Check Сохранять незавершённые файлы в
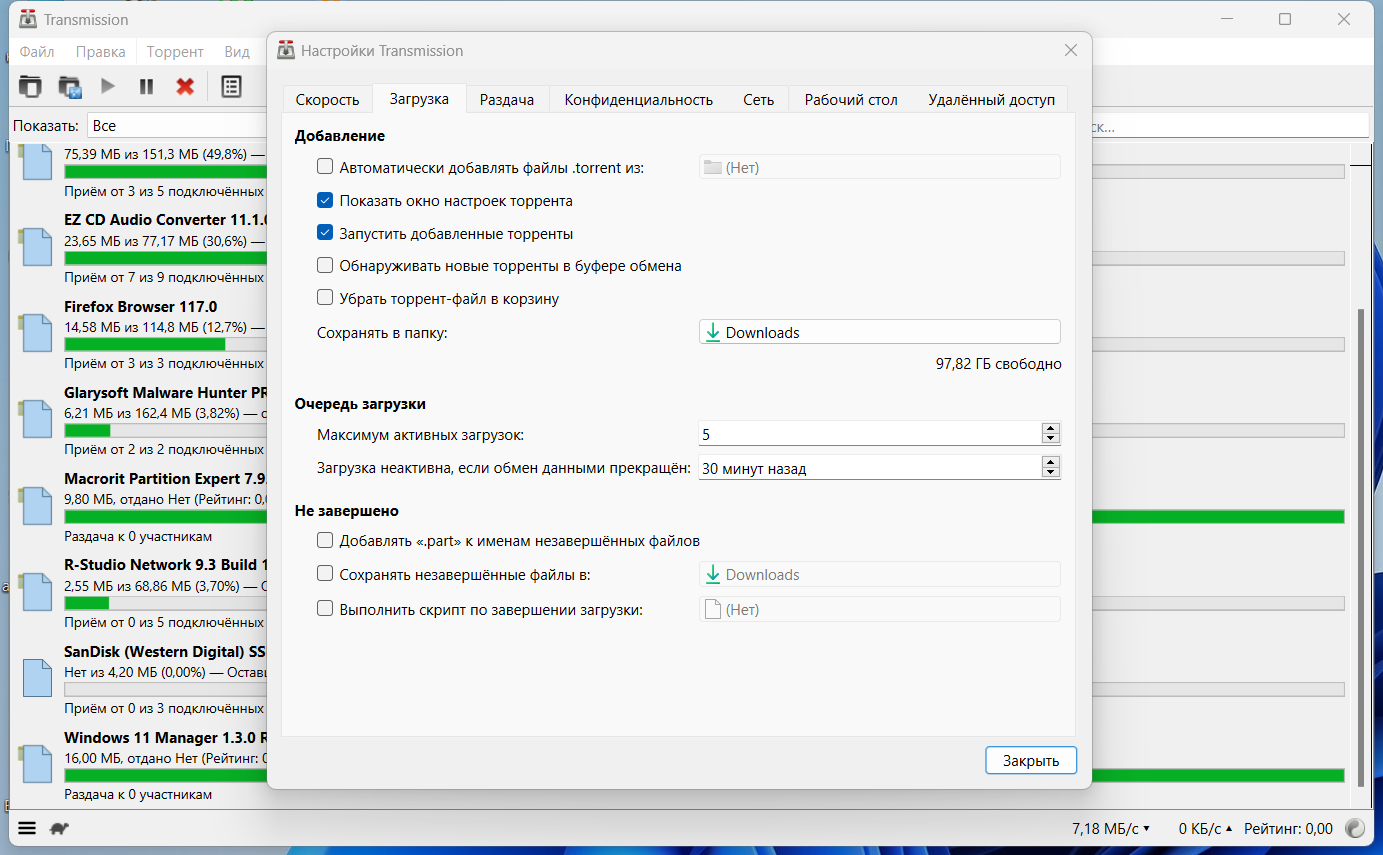Image resolution: width=1383 pixels, height=855 pixels. [325, 574]
